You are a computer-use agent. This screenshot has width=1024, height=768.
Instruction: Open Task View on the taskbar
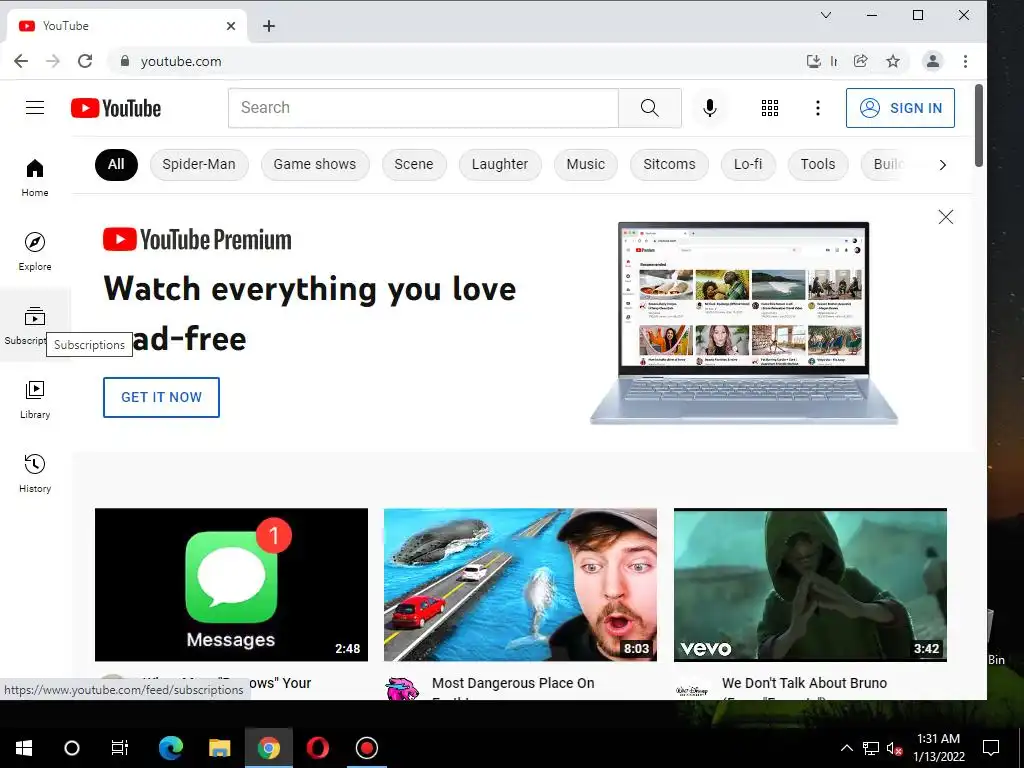tap(120, 748)
